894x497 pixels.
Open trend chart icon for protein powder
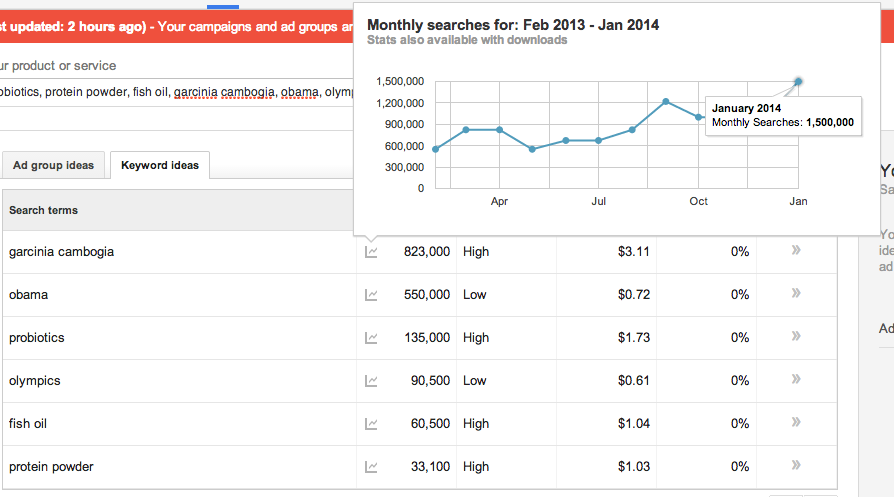pyautogui.click(x=371, y=467)
